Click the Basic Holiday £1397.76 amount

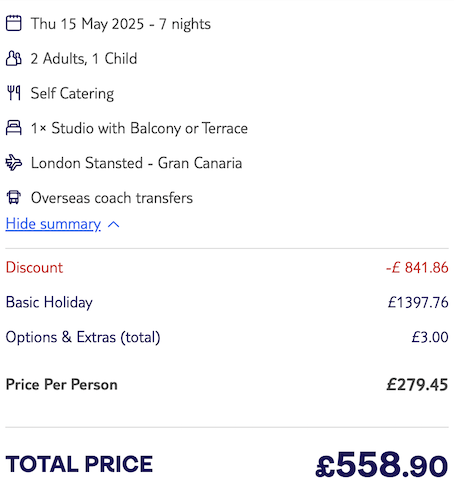[418, 302]
